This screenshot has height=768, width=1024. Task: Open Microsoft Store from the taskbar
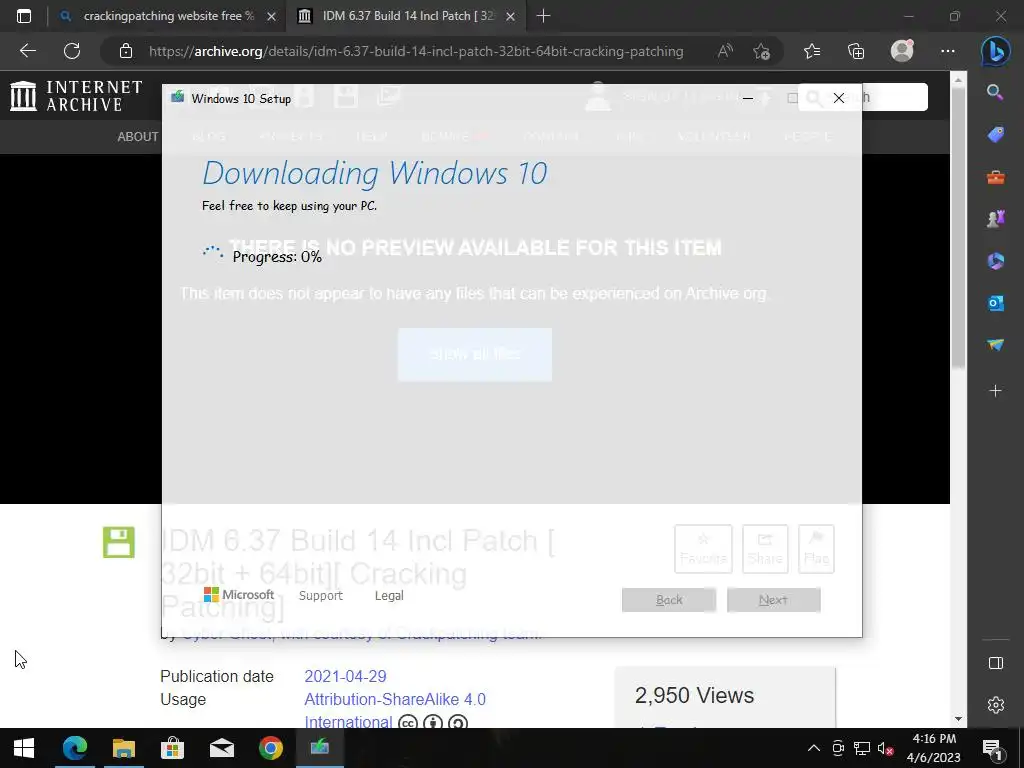tap(172, 748)
